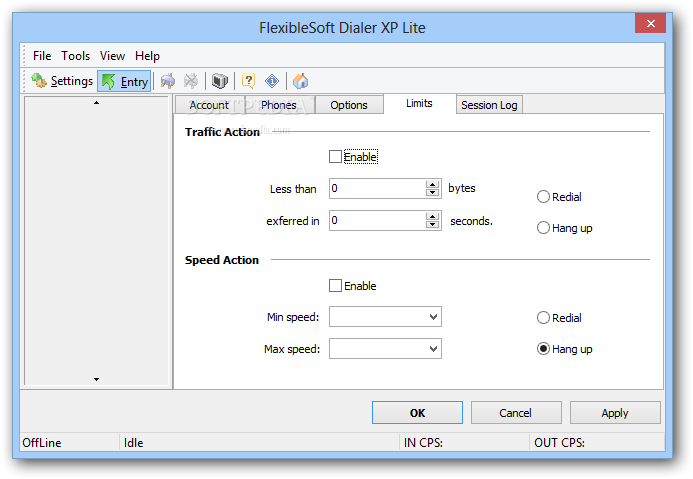This screenshot has height=479, width=693.
Task: Switch to the Phones tab
Action: (279, 105)
